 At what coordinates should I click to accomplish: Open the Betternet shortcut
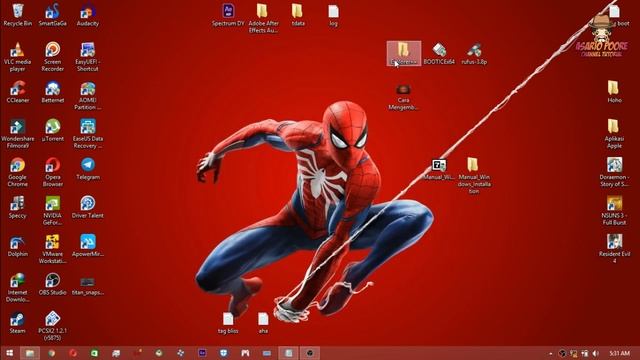[x=53, y=92]
